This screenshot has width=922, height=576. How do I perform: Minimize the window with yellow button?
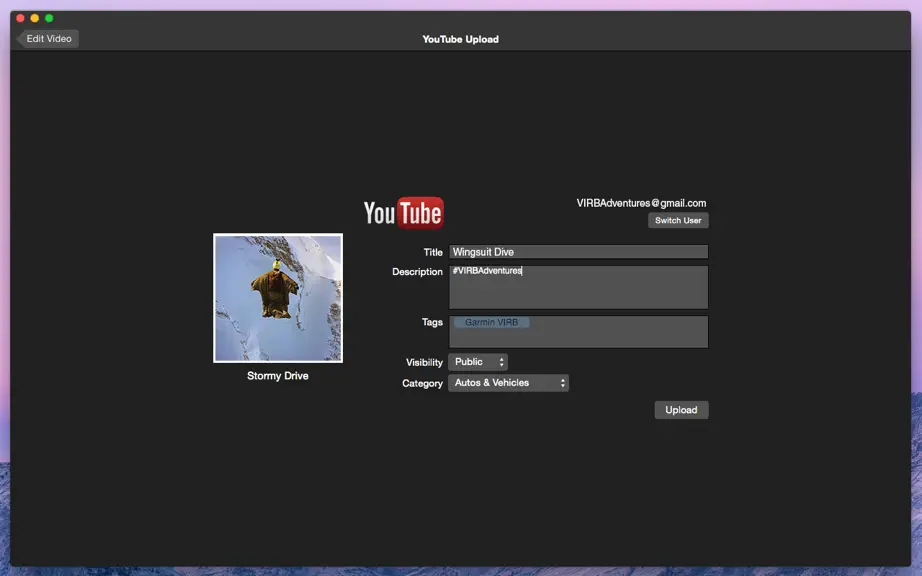[x=35, y=18]
